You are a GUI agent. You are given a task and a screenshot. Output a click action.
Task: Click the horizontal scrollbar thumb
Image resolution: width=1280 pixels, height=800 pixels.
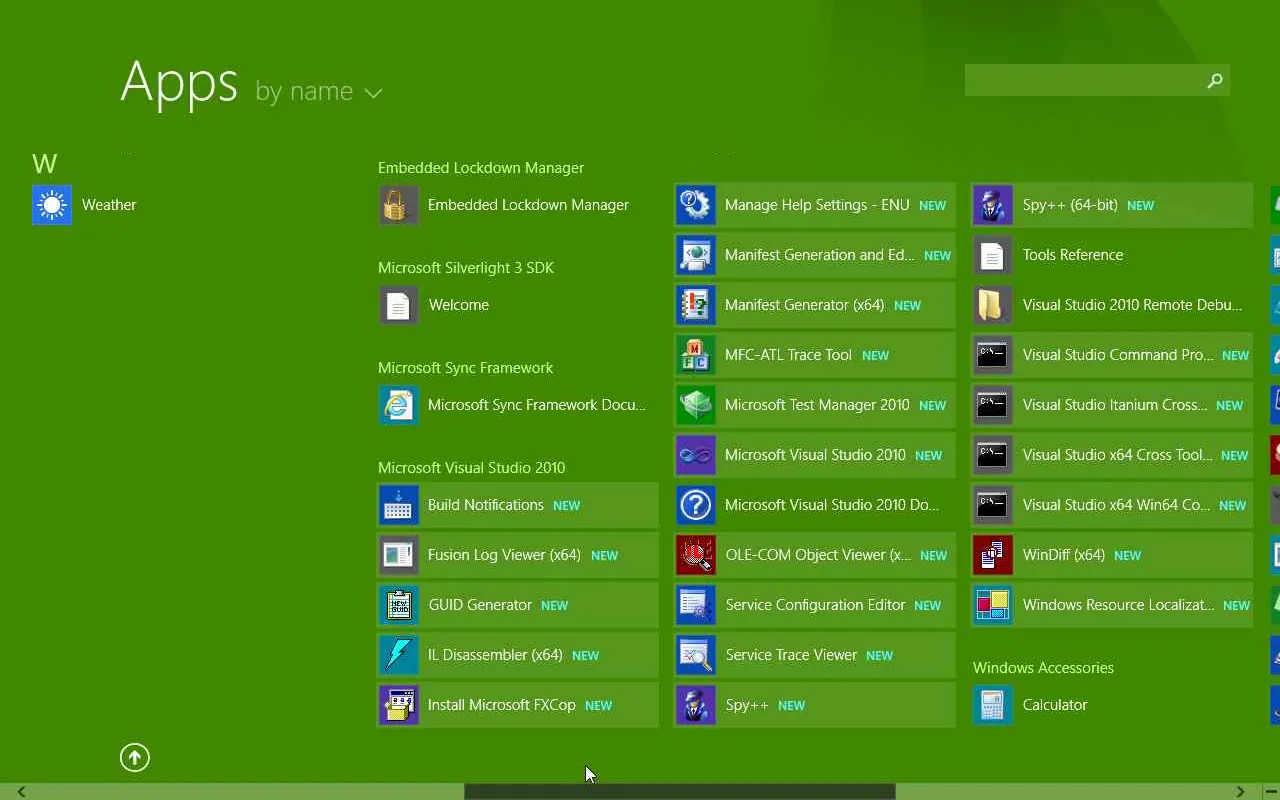pos(680,792)
